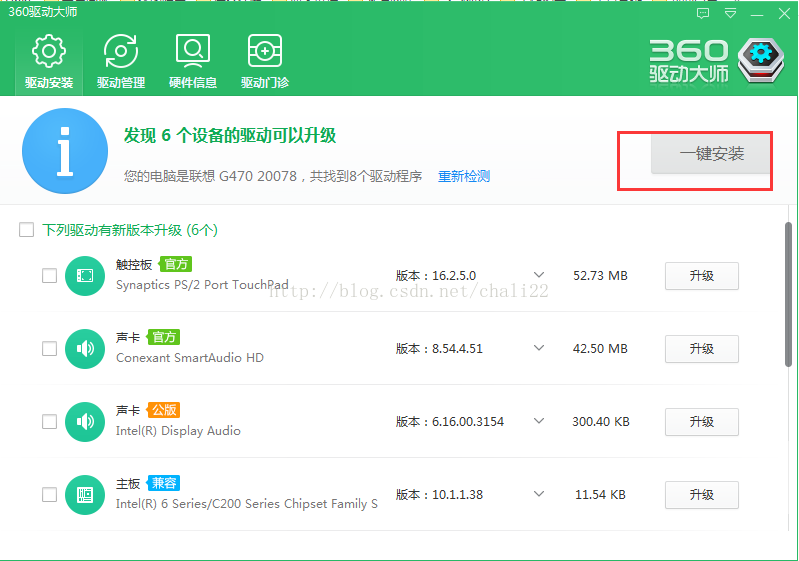
Task: Click the Synaptics PS/2 Port TouchPad text
Action: (202, 285)
